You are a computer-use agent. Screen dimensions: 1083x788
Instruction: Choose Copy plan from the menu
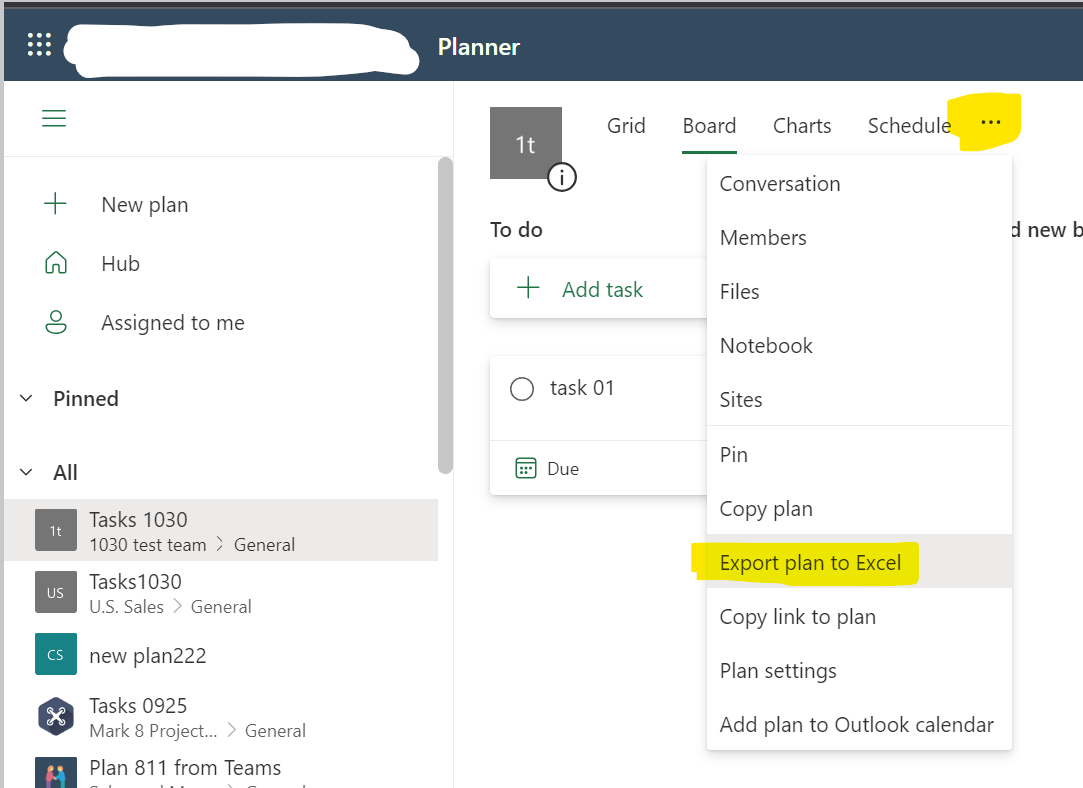coord(766,509)
